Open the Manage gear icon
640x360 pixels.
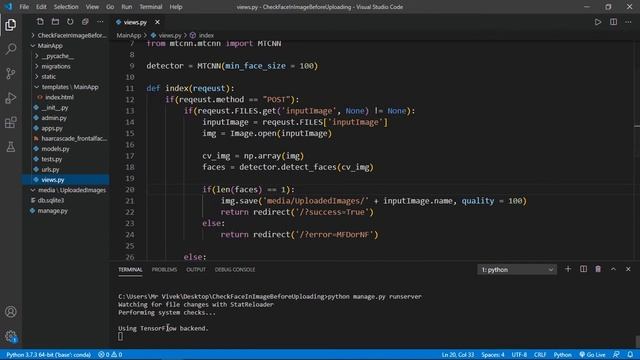[11, 336]
